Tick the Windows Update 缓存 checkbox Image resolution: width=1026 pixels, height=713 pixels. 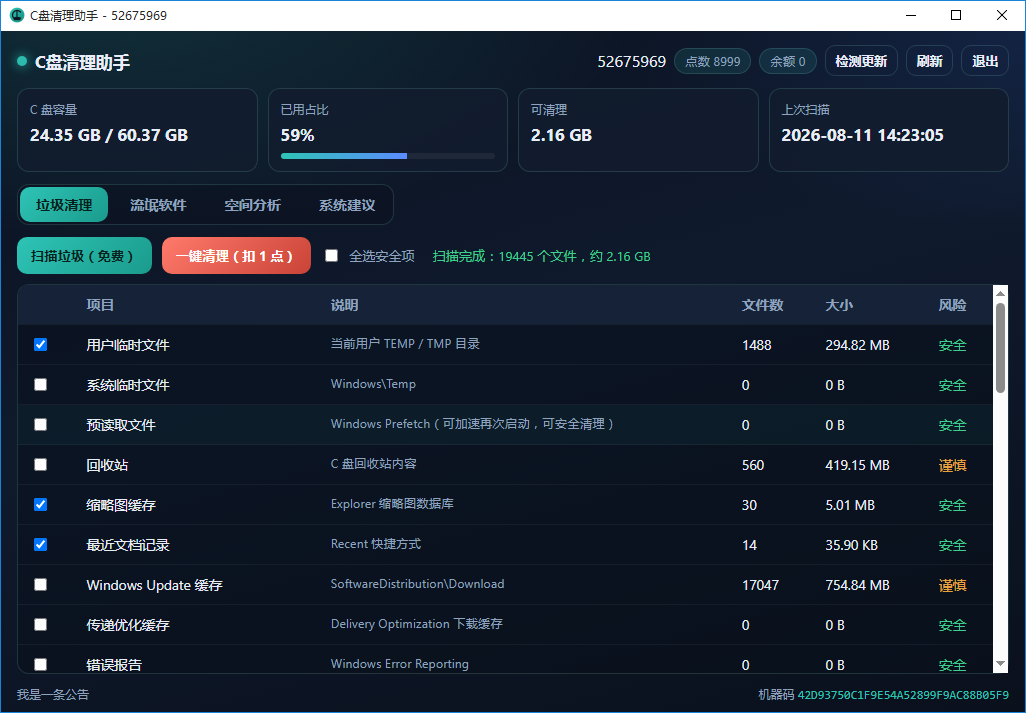point(41,584)
